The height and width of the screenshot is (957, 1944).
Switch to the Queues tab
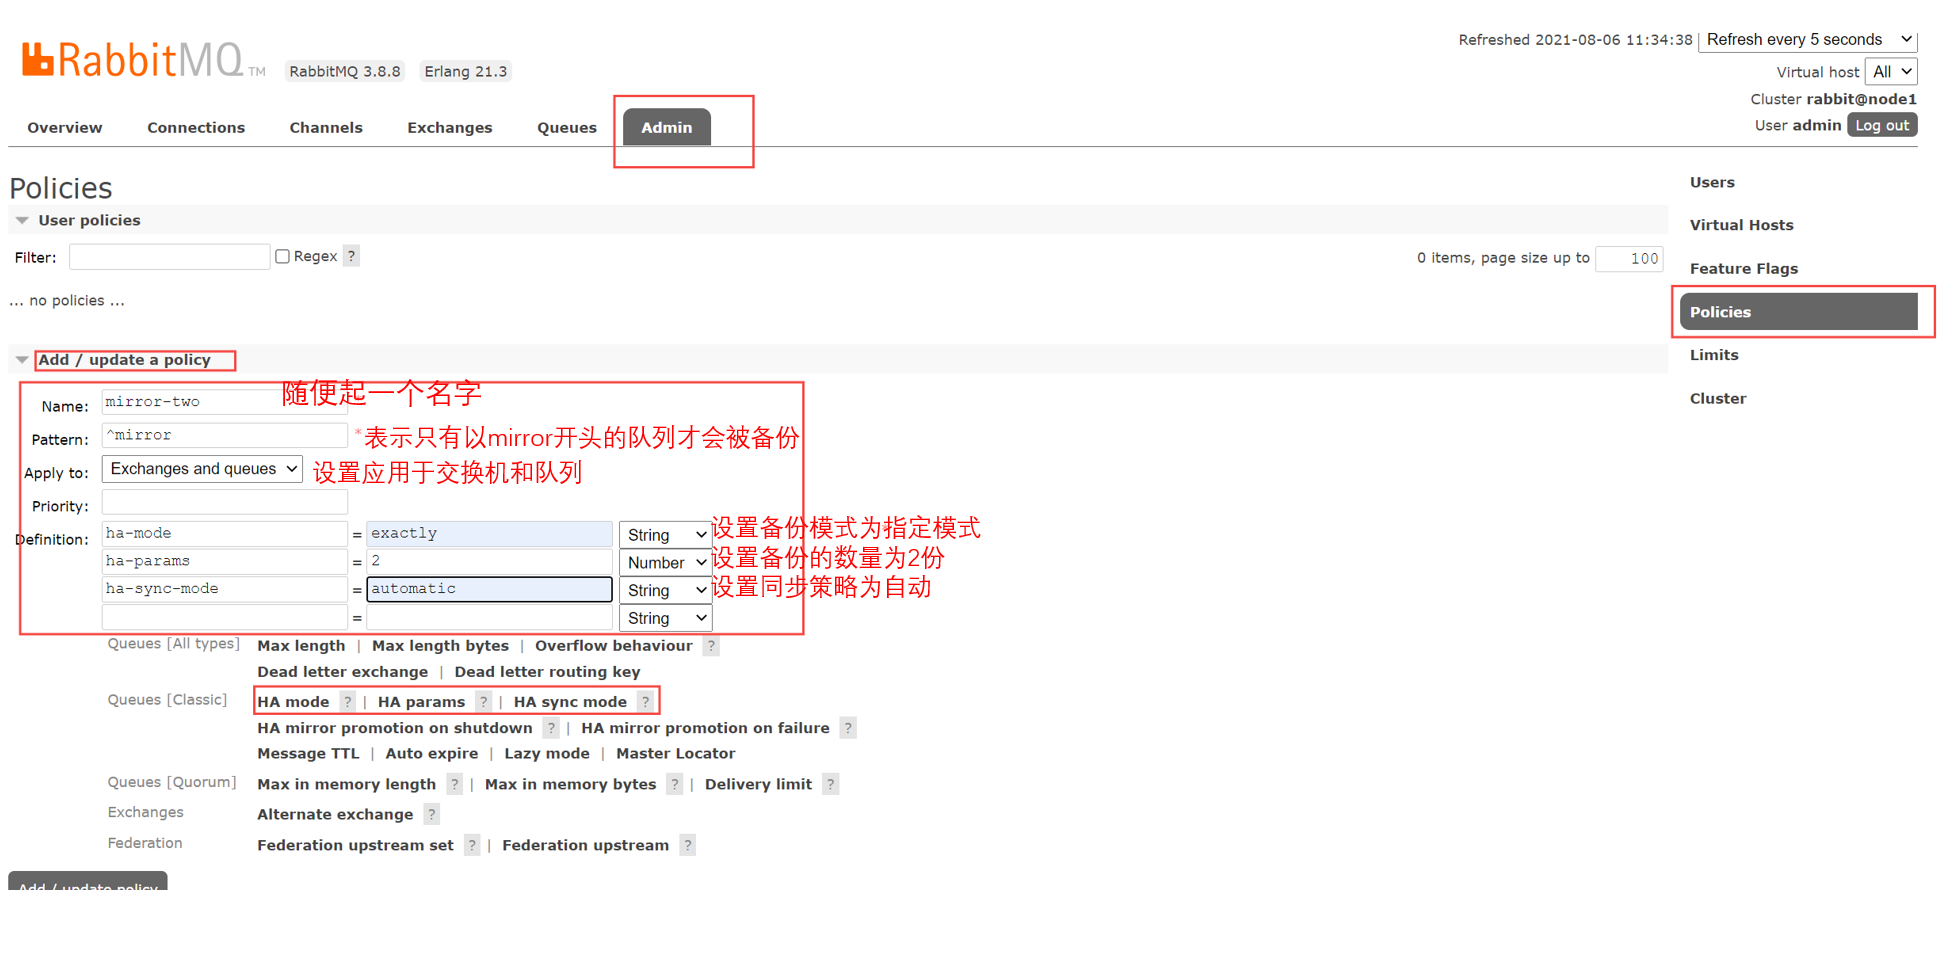click(x=567, y=128)
